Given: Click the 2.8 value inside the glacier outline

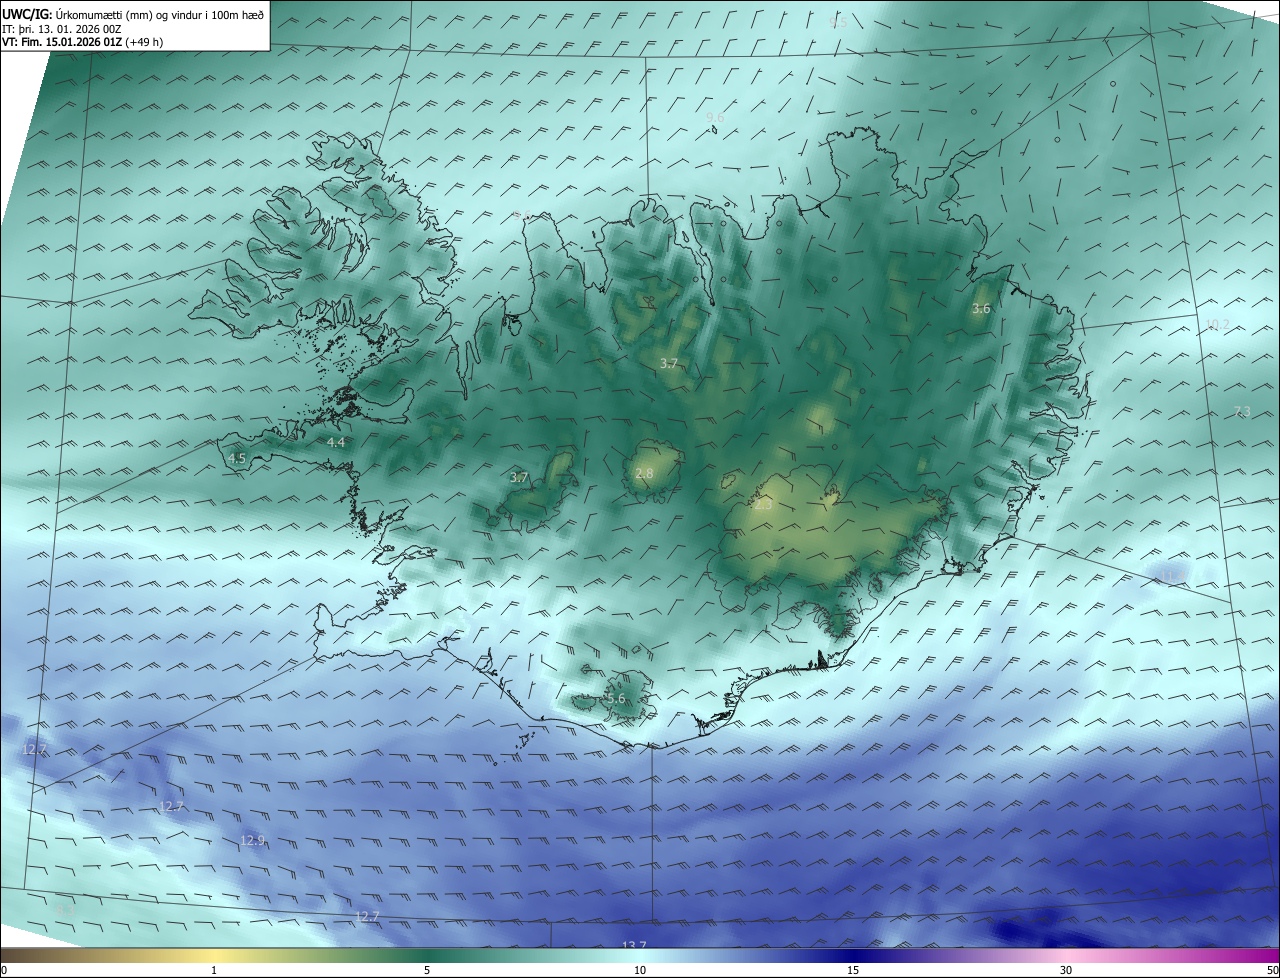Looking at the screenshot, I should pyautogui.click(x=644, y=473).
